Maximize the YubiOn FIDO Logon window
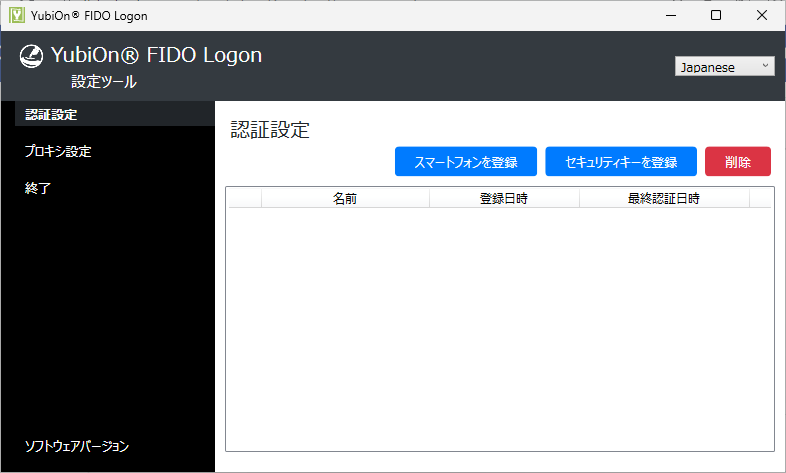Viewport: 786px width, 473px height. coord(716,16)
